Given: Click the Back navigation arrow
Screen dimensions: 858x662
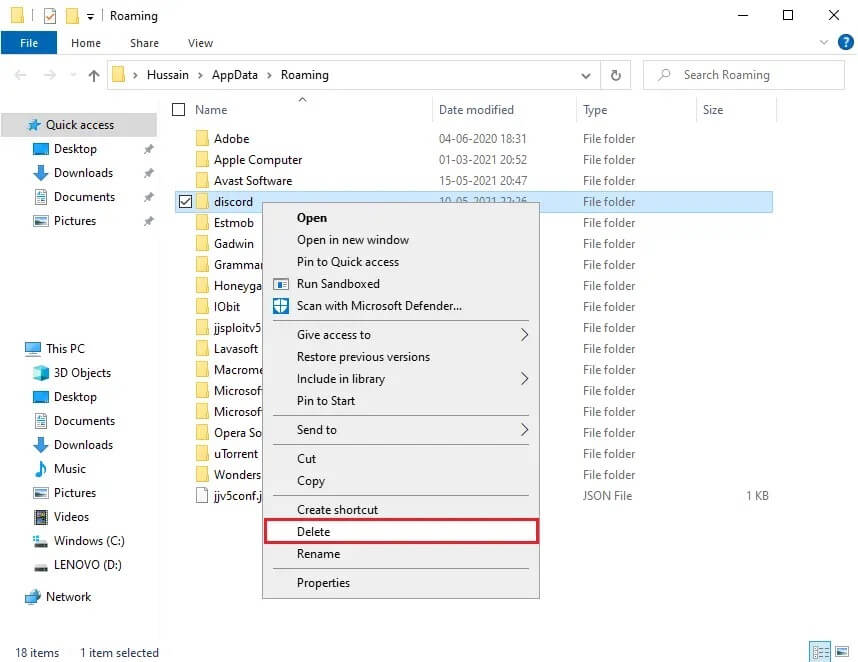Looking at the screenshot, I should point(20,75).
